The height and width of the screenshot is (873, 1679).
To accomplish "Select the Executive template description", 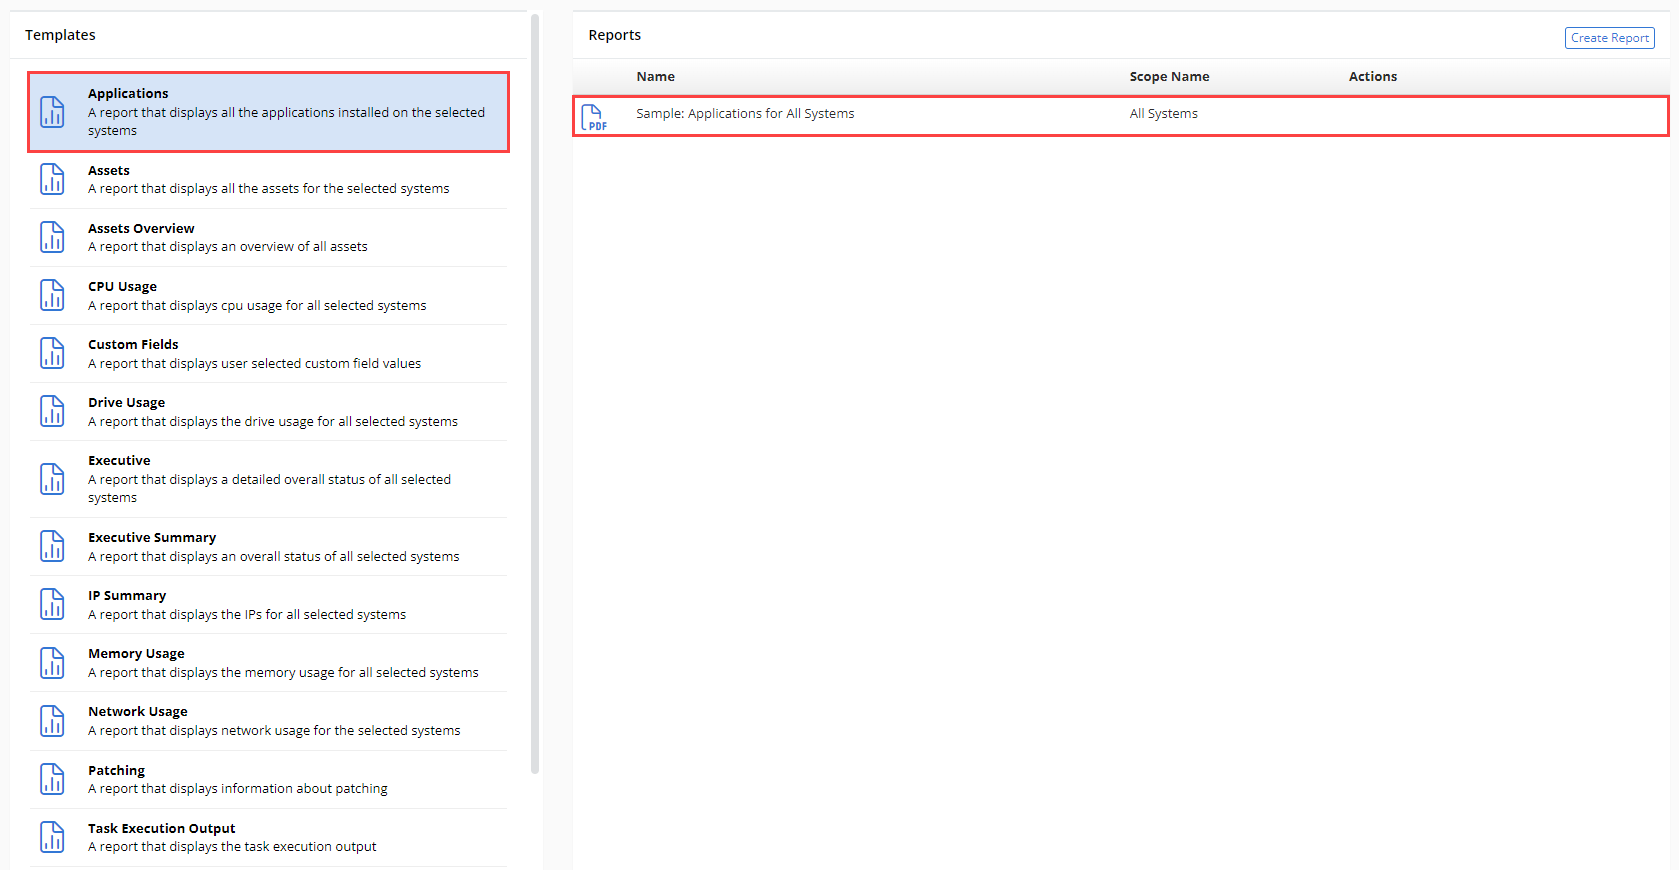I will pyautogui.click(x=269, y=489).
